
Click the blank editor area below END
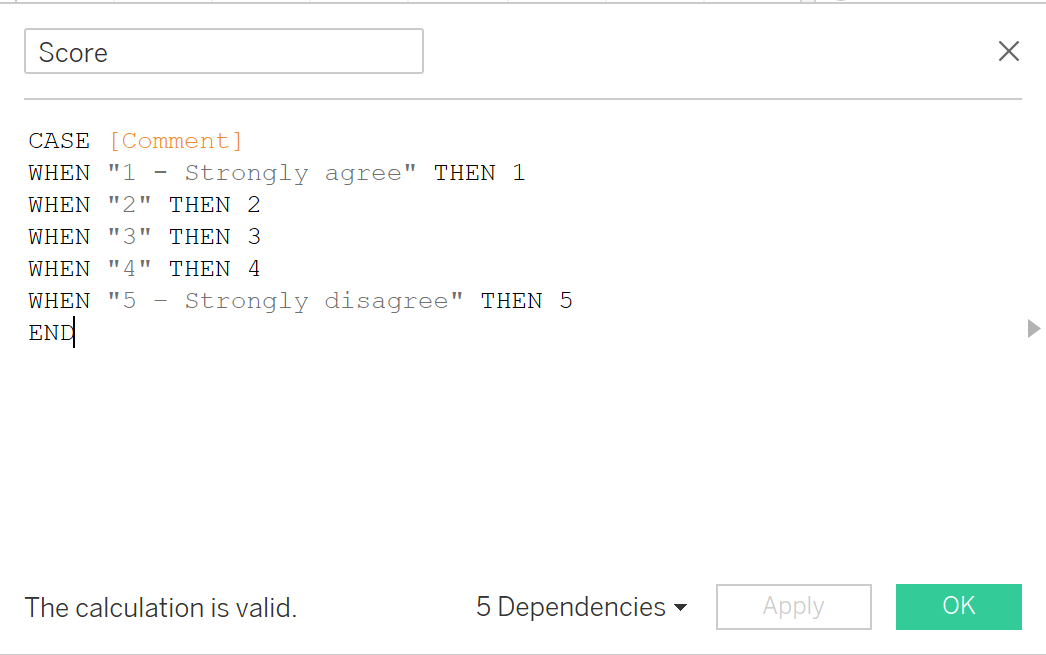pos(500,450)
